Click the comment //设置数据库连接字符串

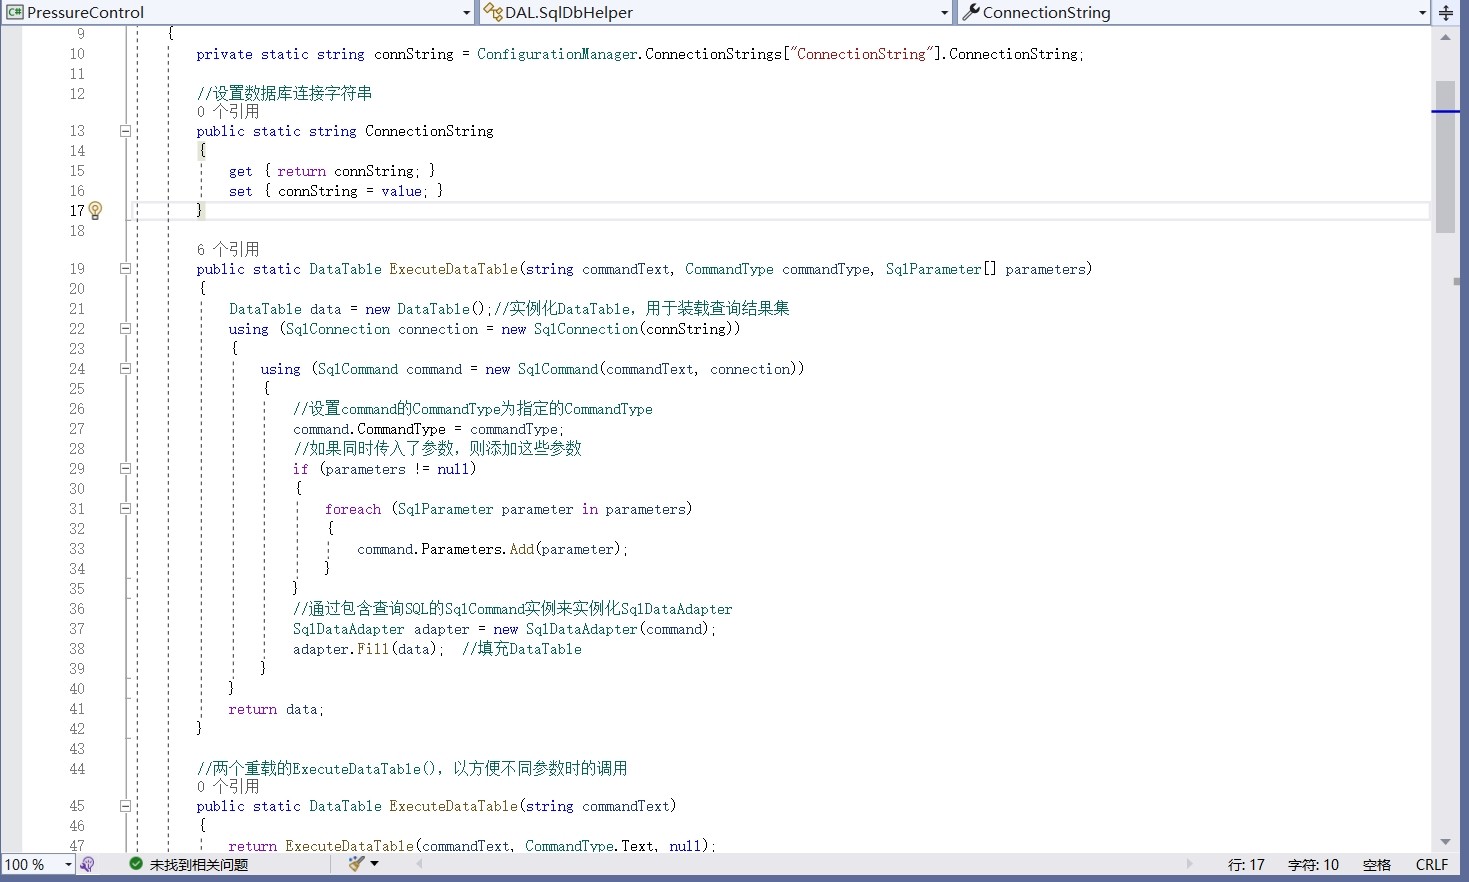tap(284, 93)
